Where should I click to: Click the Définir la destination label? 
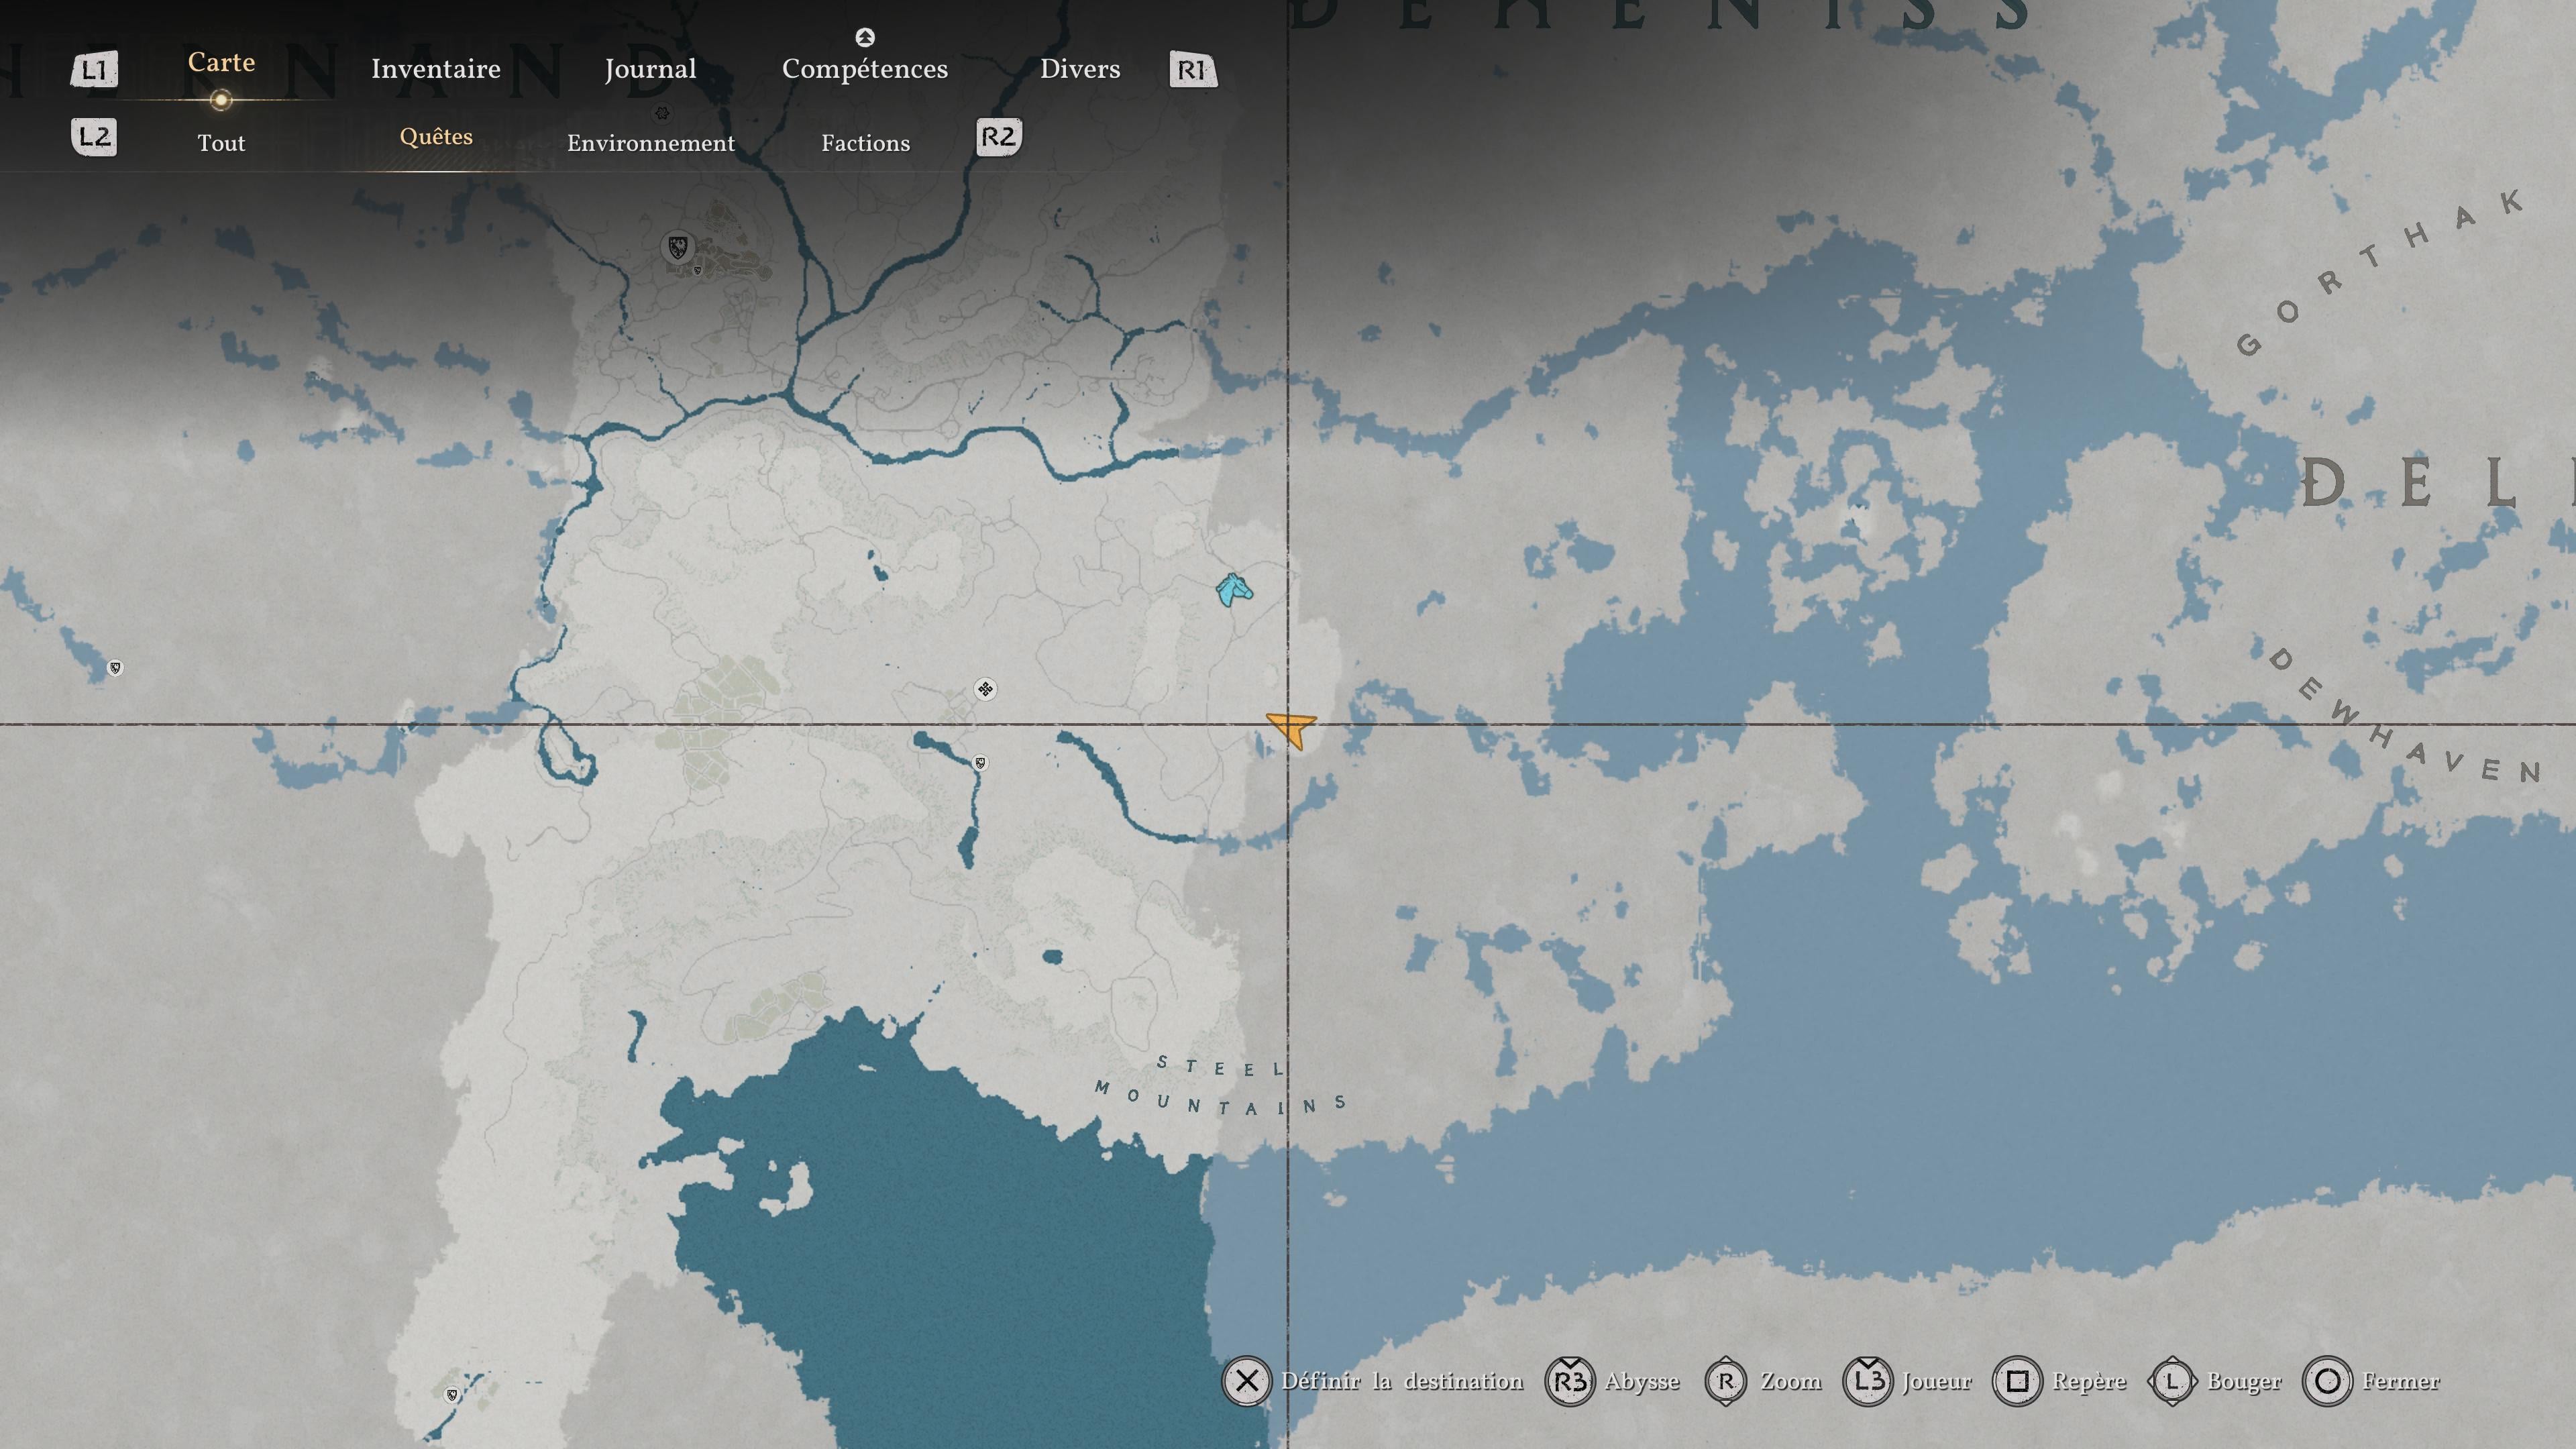[x=1402, y=1382]
